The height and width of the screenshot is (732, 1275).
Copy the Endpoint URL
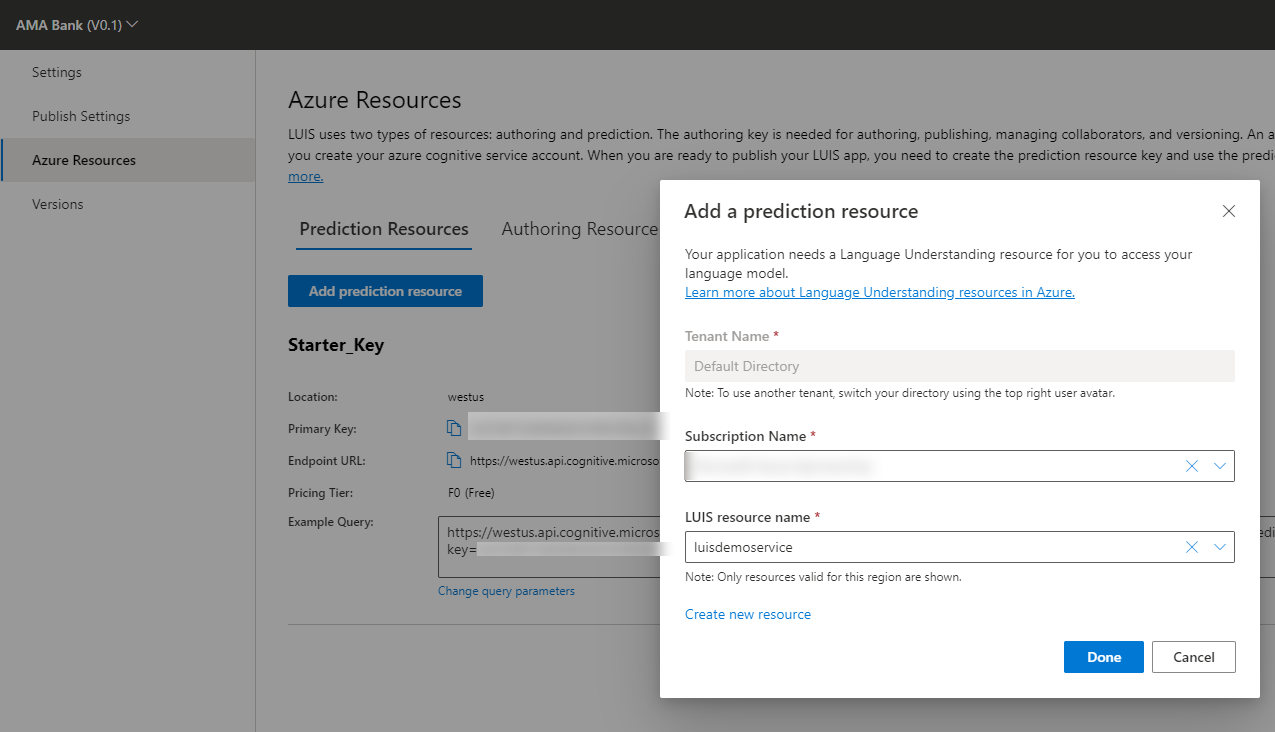[453, 459]
